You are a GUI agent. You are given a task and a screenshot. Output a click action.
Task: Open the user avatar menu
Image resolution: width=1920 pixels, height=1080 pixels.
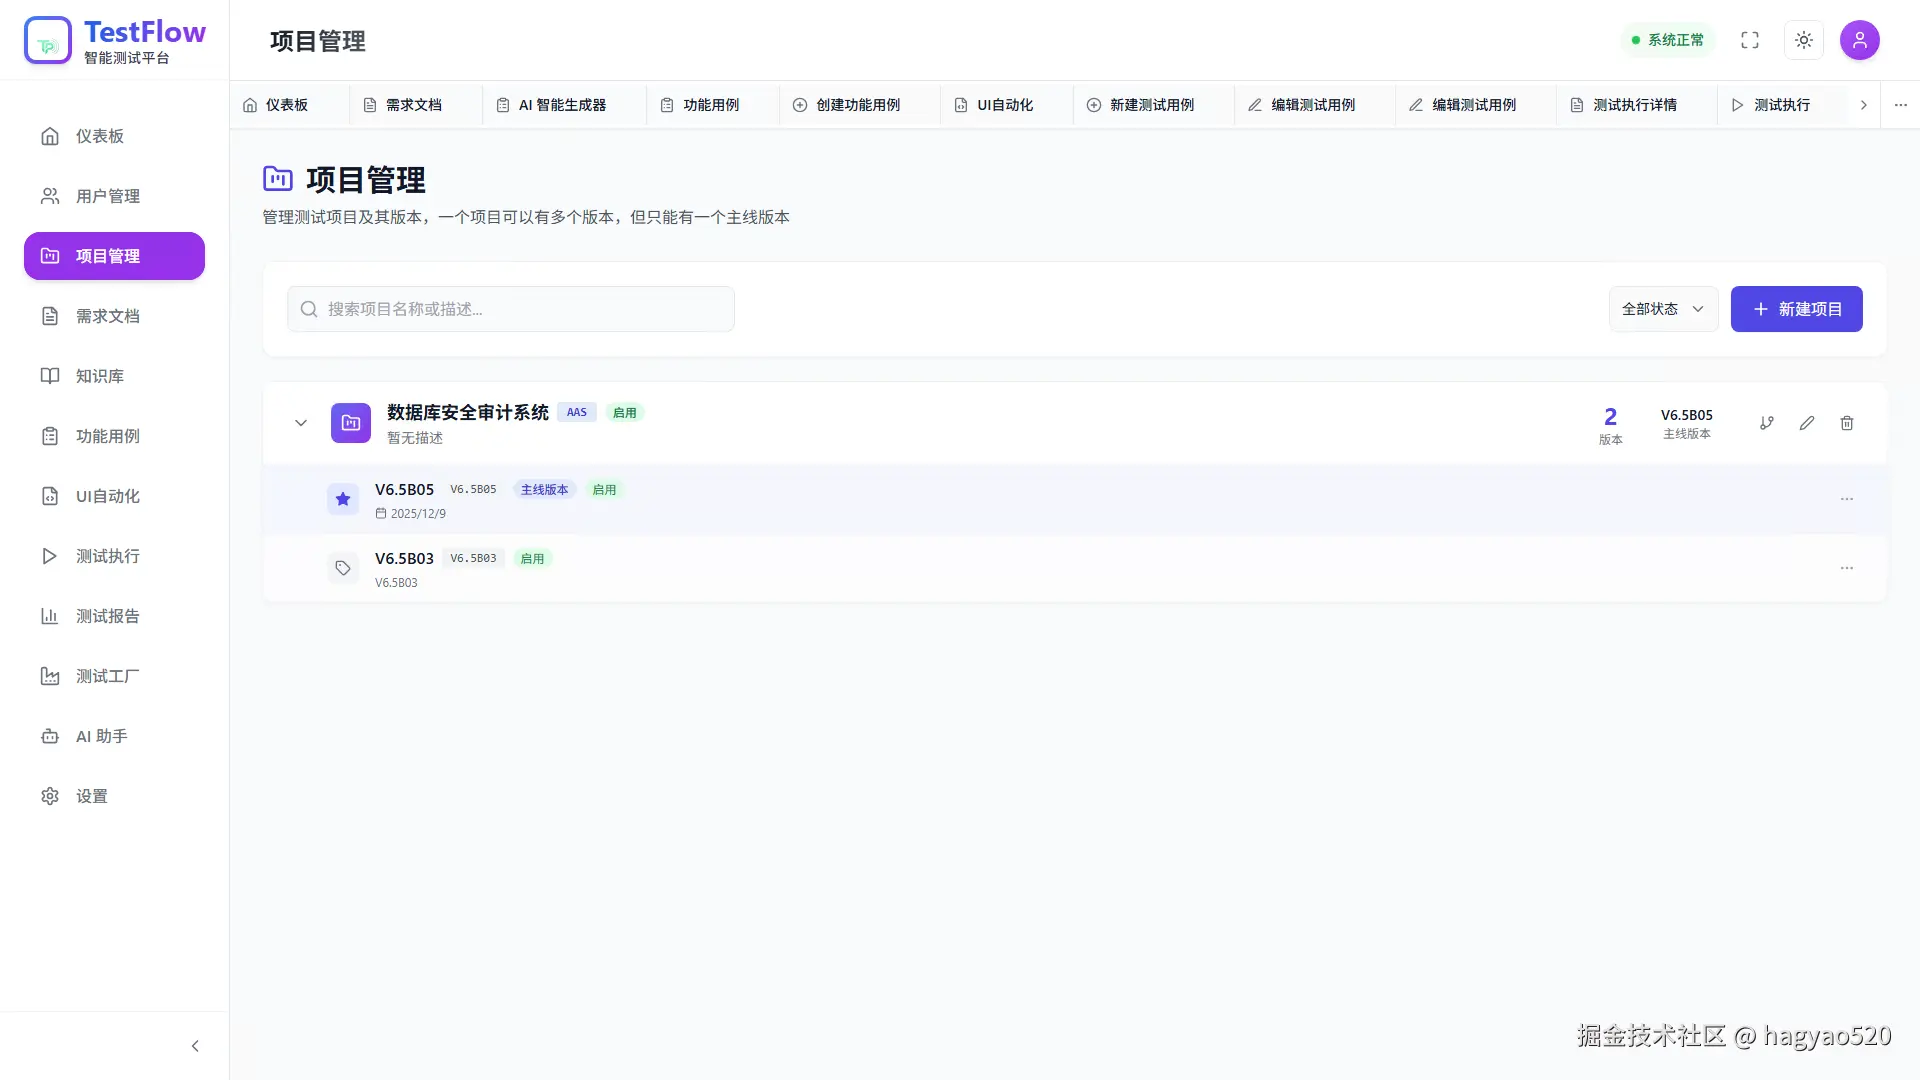pyautogui.click(x=1860, y=40)
